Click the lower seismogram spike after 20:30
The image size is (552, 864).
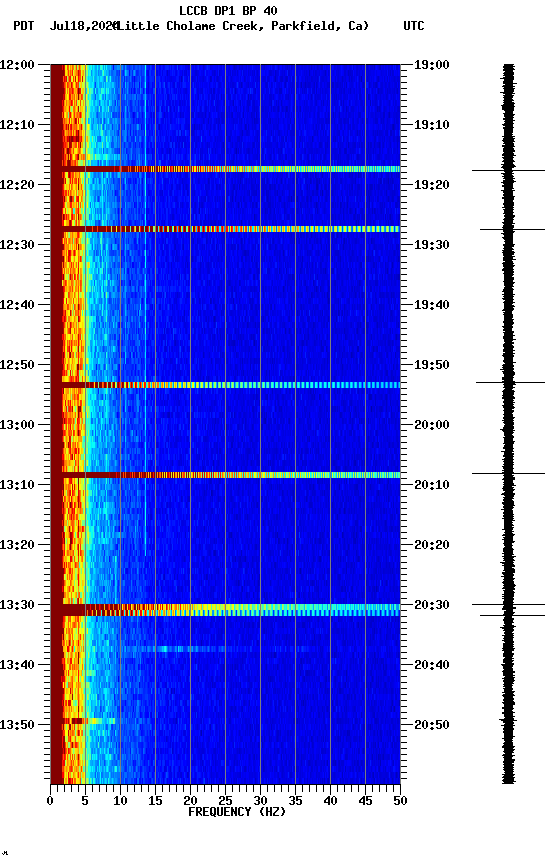click(512, 615)
